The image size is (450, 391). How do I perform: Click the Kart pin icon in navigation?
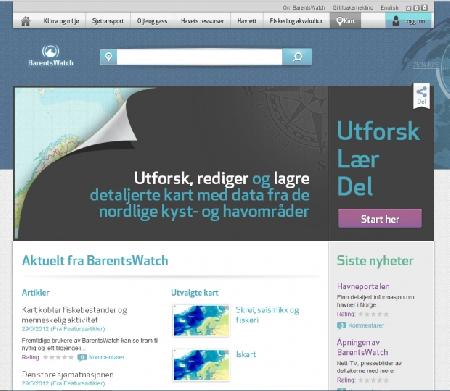coord(339,21)
